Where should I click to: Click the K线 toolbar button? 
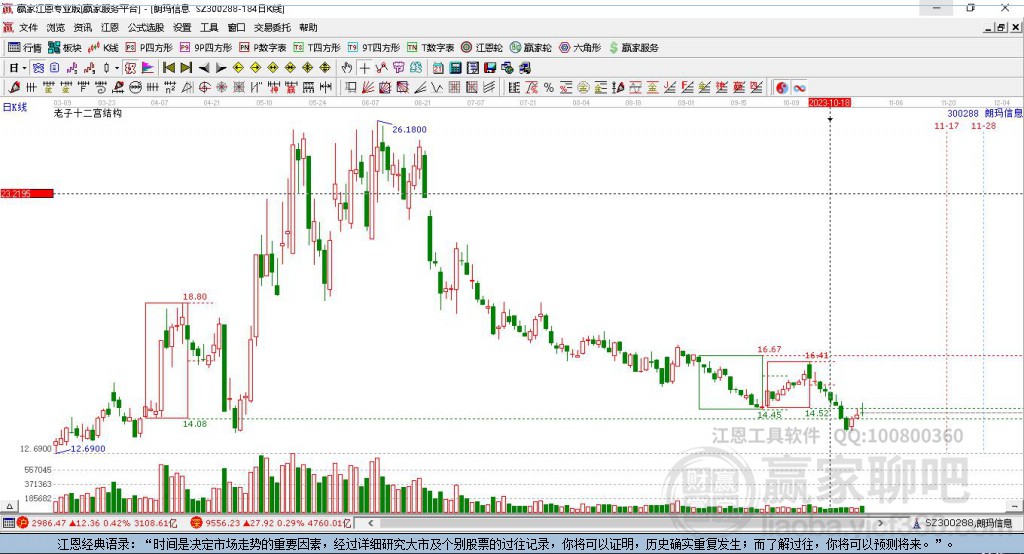tap(103, 48)
